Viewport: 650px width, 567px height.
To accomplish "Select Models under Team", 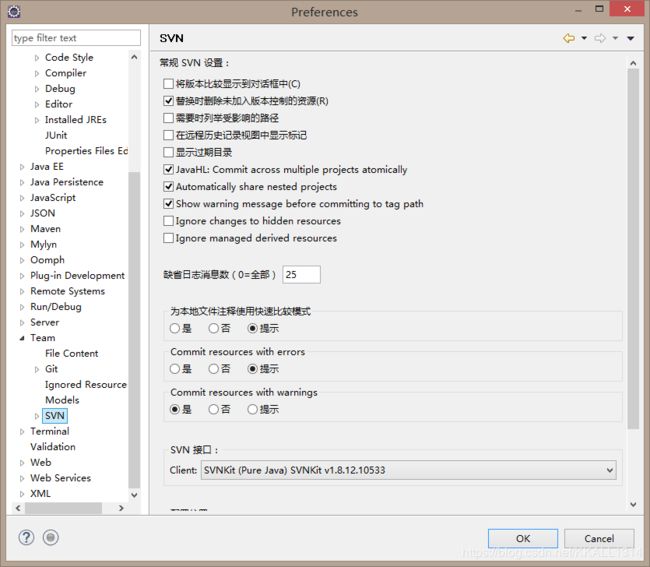I will coord(62,400).
